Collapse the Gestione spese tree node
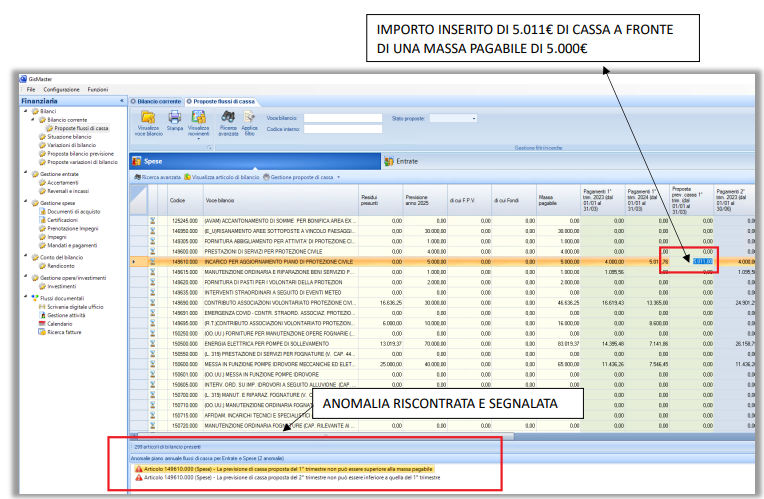764x499 pixels. (x=25, y=202)
